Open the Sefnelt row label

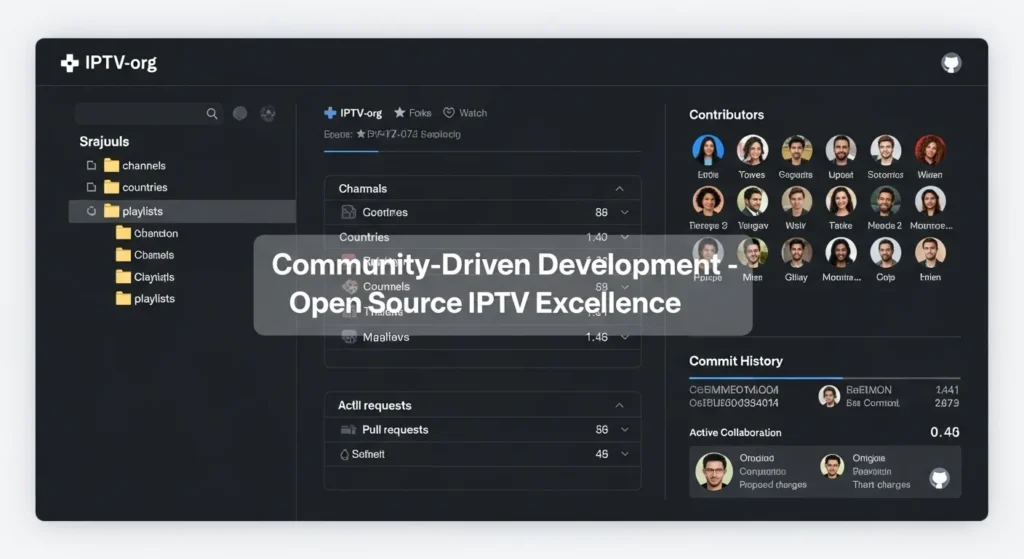click(368, 454)
